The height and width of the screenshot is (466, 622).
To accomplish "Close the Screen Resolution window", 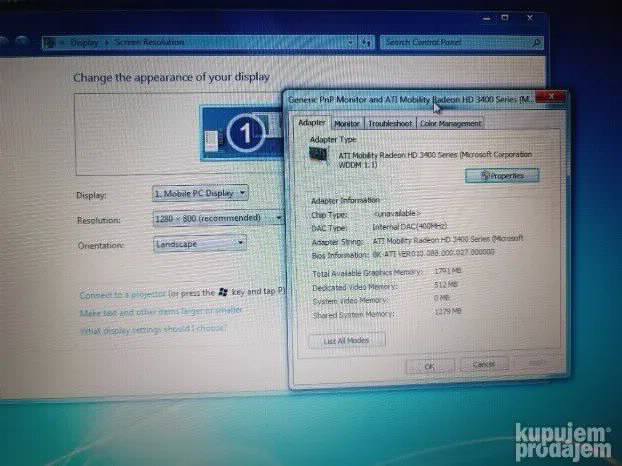I will click(x=530, y=18).
